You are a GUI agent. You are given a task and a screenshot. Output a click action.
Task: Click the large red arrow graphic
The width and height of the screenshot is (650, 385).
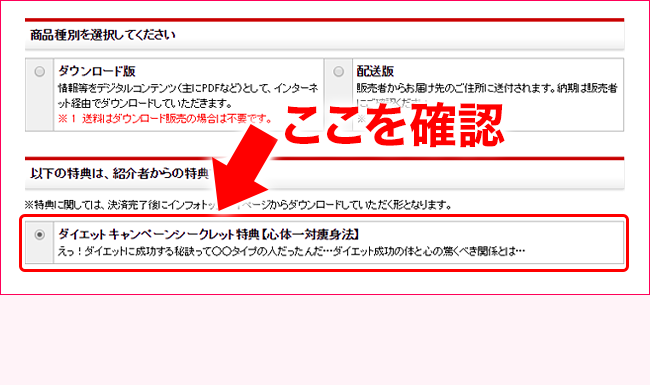tap(243, 168)
